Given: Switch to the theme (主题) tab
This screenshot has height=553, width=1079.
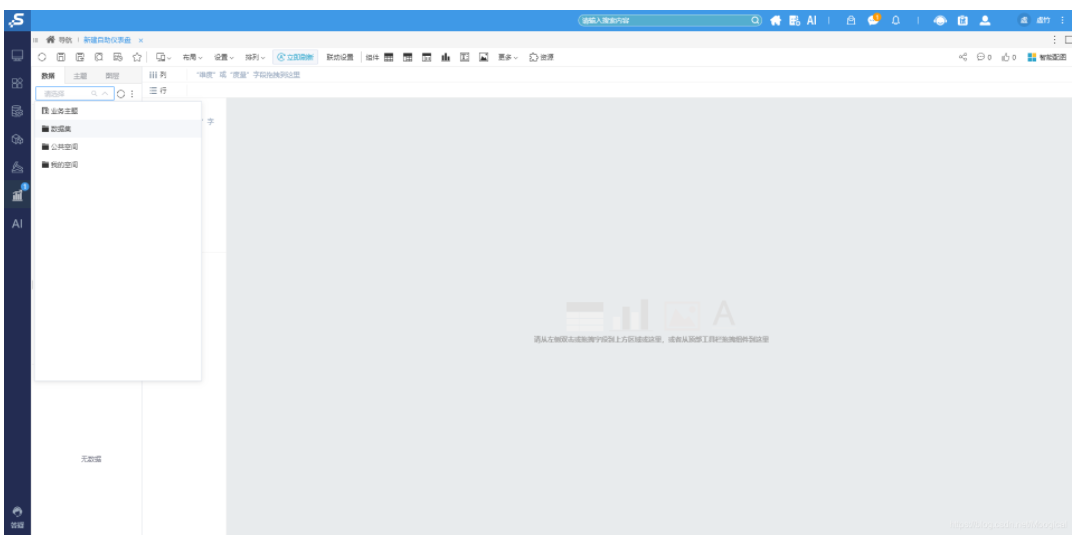Looking at the screenshot, I should coord(81,76).
